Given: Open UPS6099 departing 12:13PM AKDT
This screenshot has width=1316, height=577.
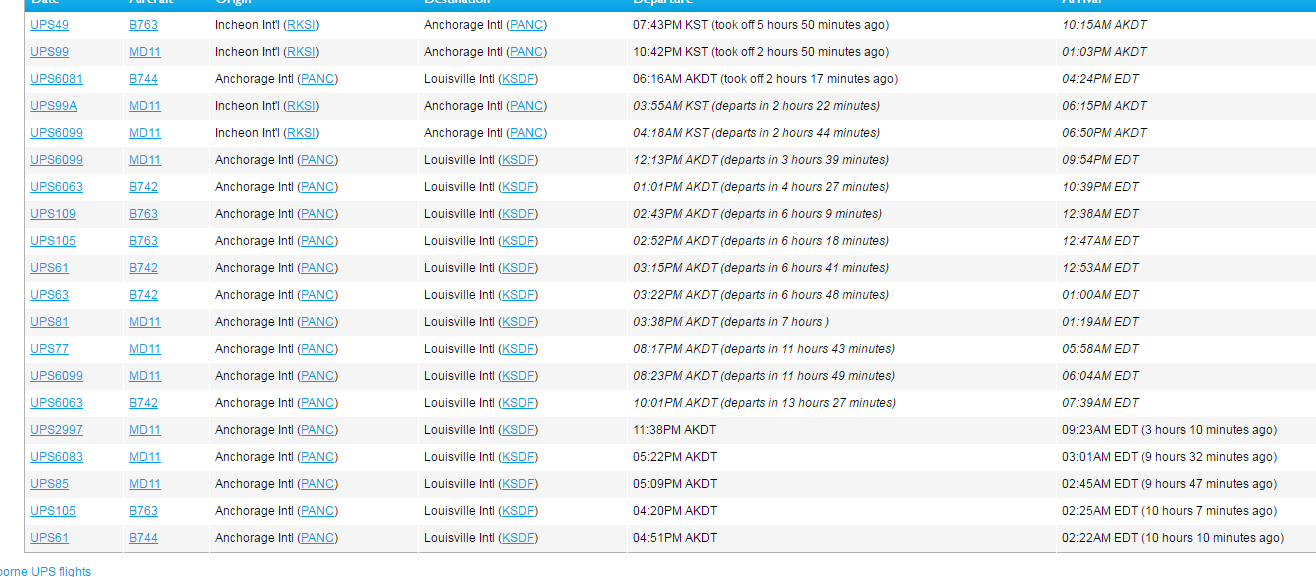Looking at the screenshot, I should pos(56,160).
